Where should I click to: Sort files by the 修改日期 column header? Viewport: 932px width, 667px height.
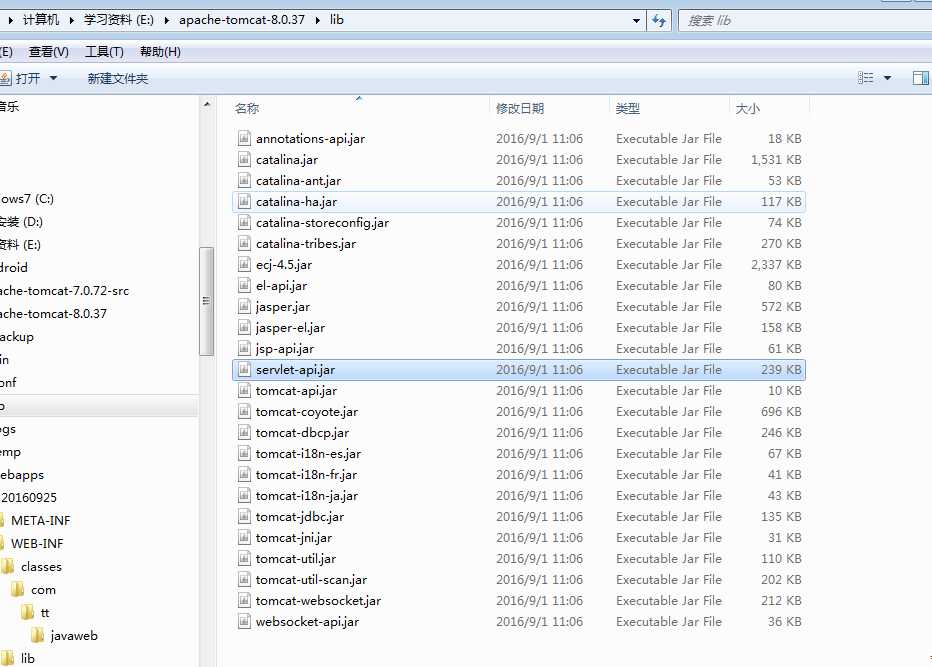[x=549, y=108]
